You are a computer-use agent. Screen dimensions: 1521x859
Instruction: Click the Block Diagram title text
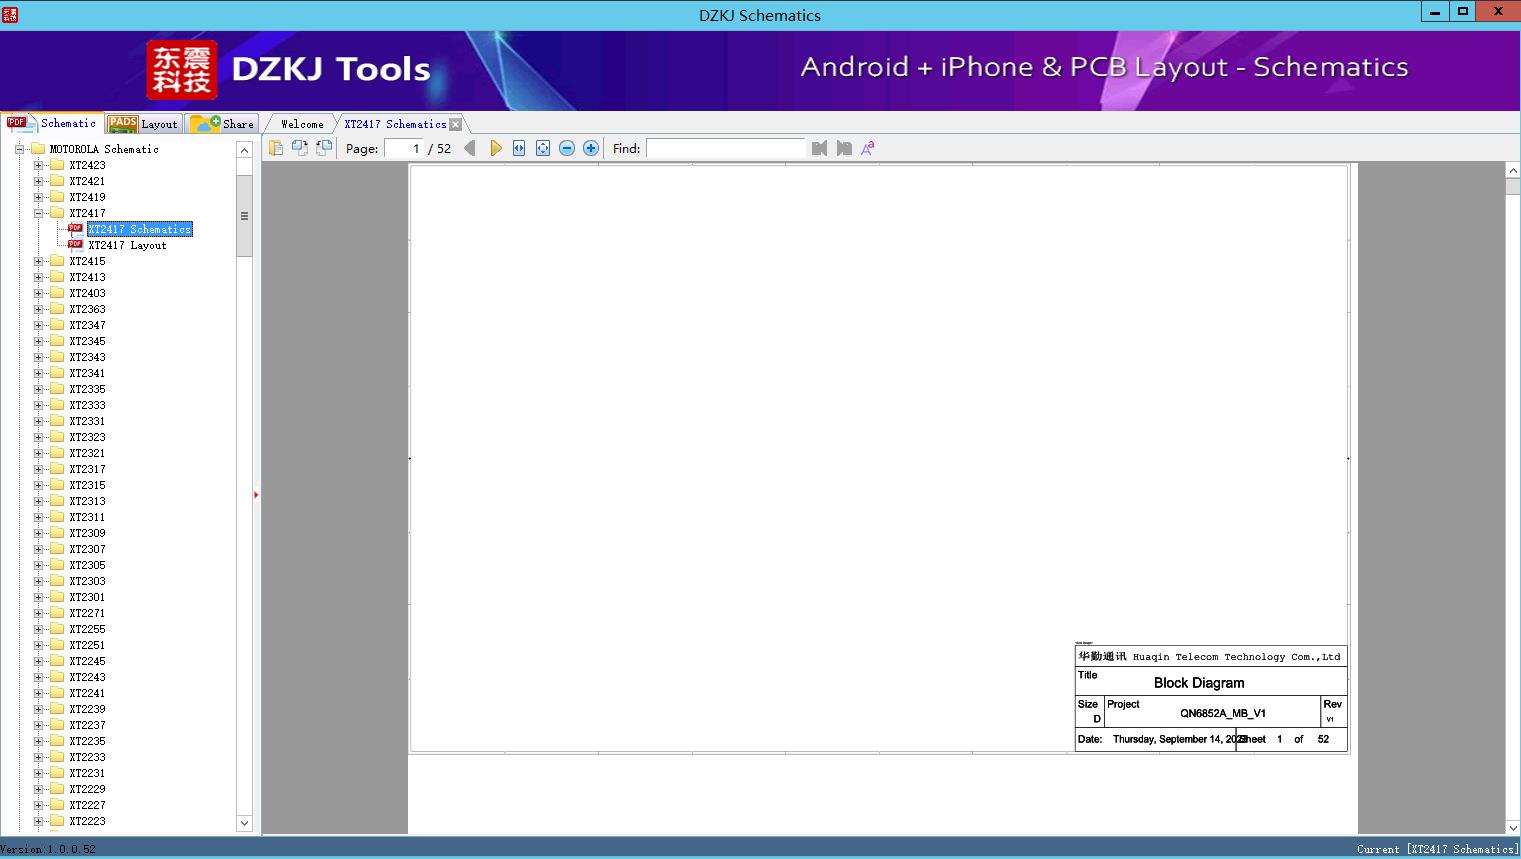pos(1199,683)
